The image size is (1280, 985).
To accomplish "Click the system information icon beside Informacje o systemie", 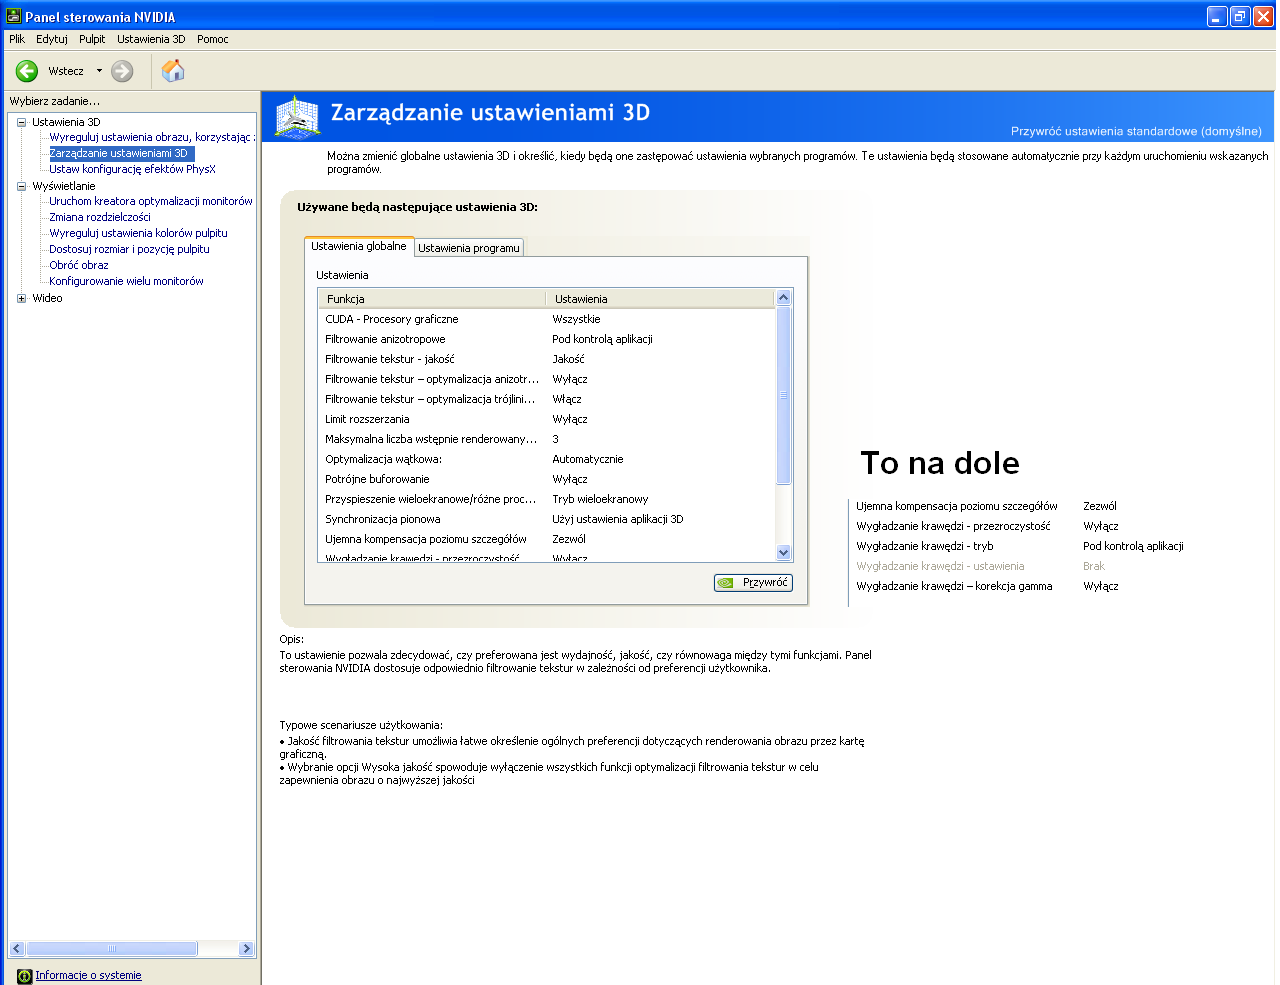I will pyautogui.click(x=25, y=976).
